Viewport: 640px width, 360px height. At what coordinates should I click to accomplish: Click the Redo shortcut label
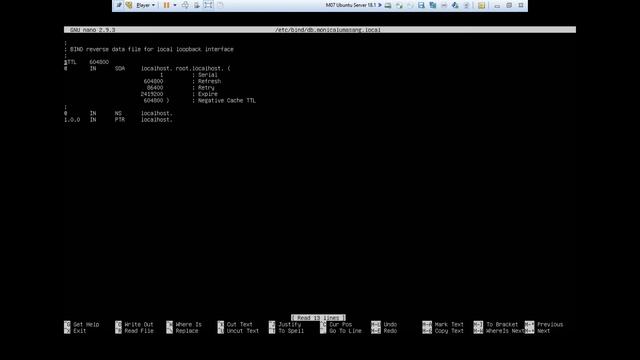(x=390, y=331)
